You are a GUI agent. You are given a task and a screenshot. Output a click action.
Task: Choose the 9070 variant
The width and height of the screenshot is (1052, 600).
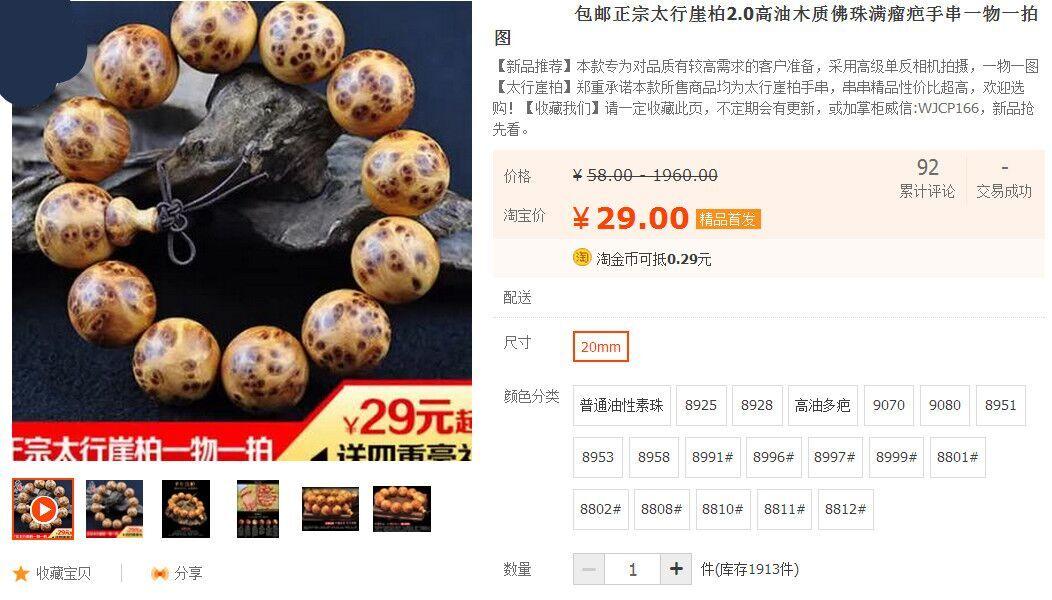(x=889, y=405)
